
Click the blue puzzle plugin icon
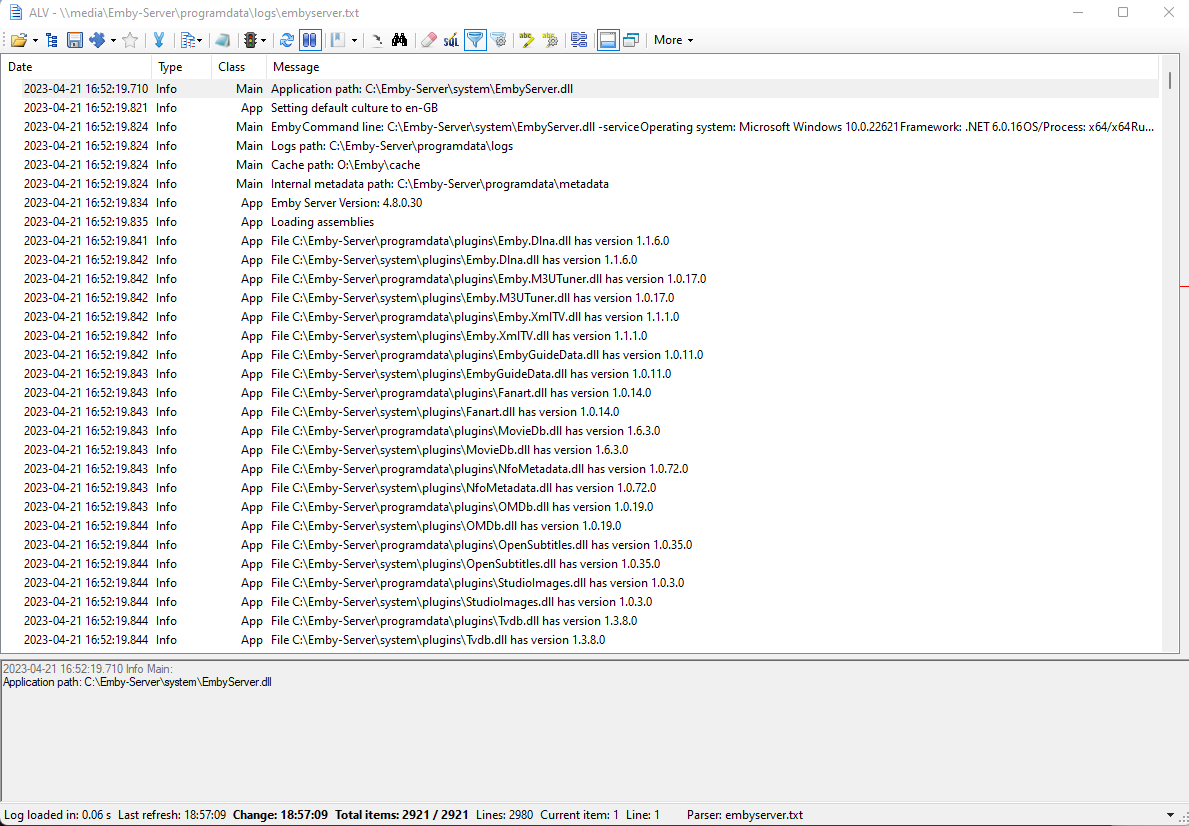tap(97, 40)
